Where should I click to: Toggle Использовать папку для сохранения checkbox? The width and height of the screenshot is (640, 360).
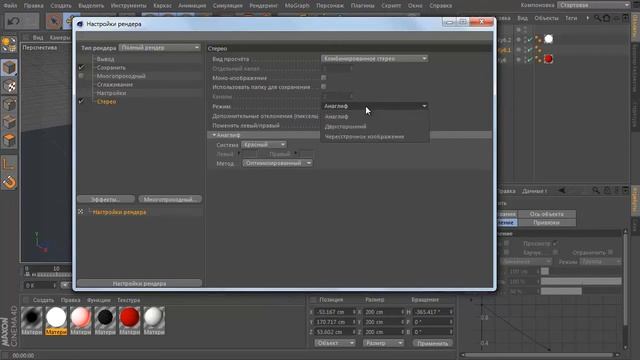pos(324,87)
